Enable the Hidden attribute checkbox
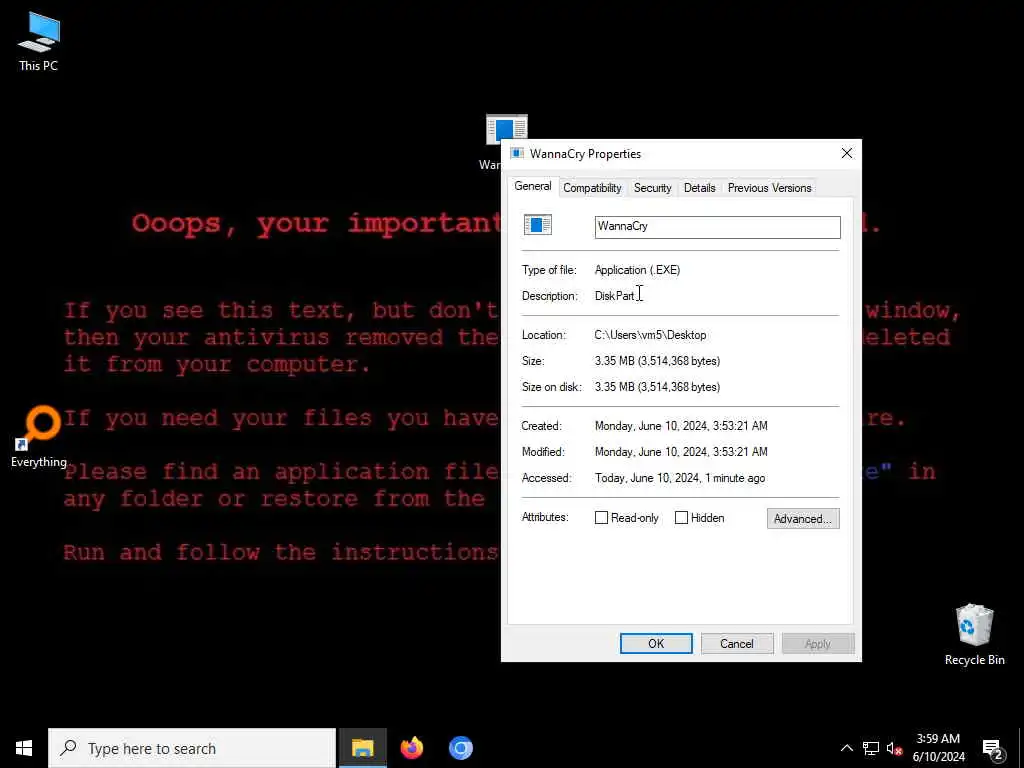Screen dimensions: 1024x768 [x=681, y=518]
